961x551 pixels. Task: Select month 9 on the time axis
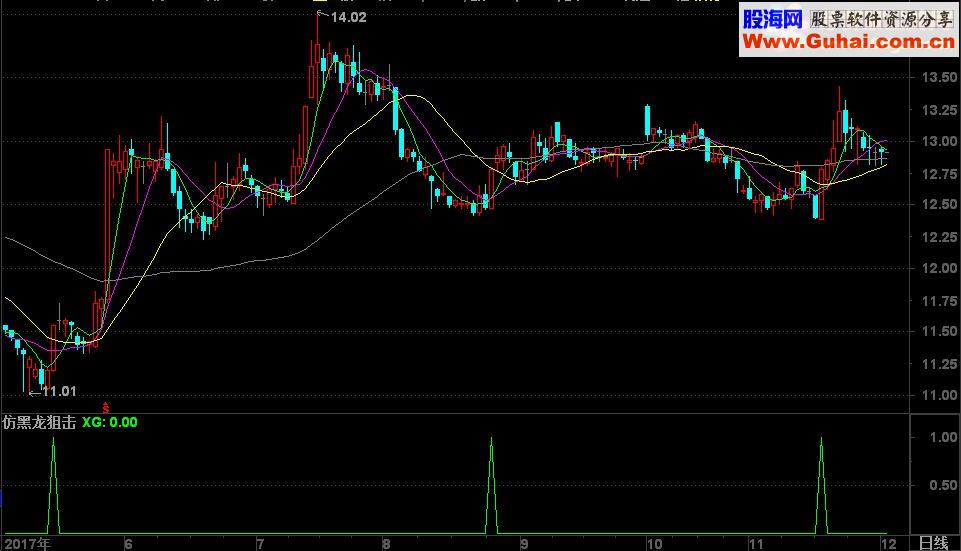tap(524, 544)
